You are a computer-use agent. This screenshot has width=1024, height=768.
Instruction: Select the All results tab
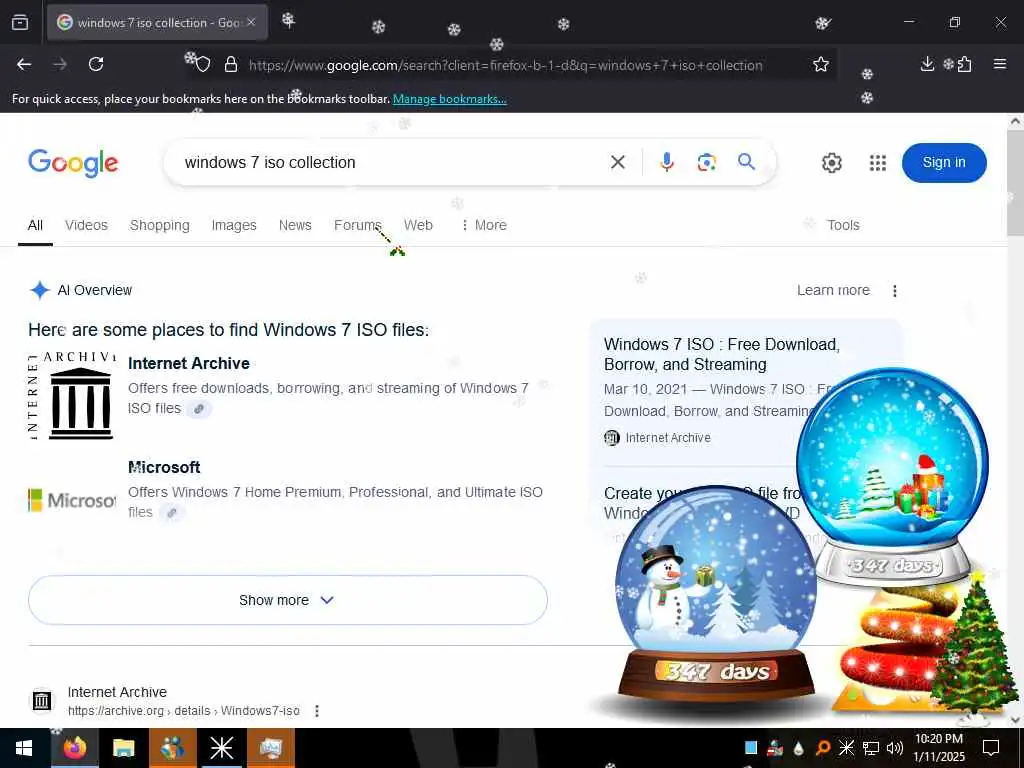(x=35, y=225)
